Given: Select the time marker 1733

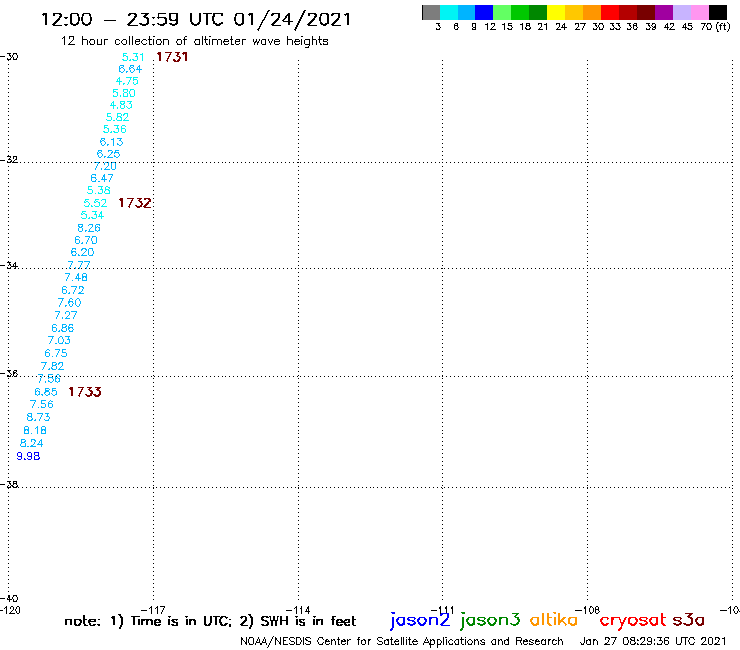Looking at the screenshot, I should coord(85,392).
